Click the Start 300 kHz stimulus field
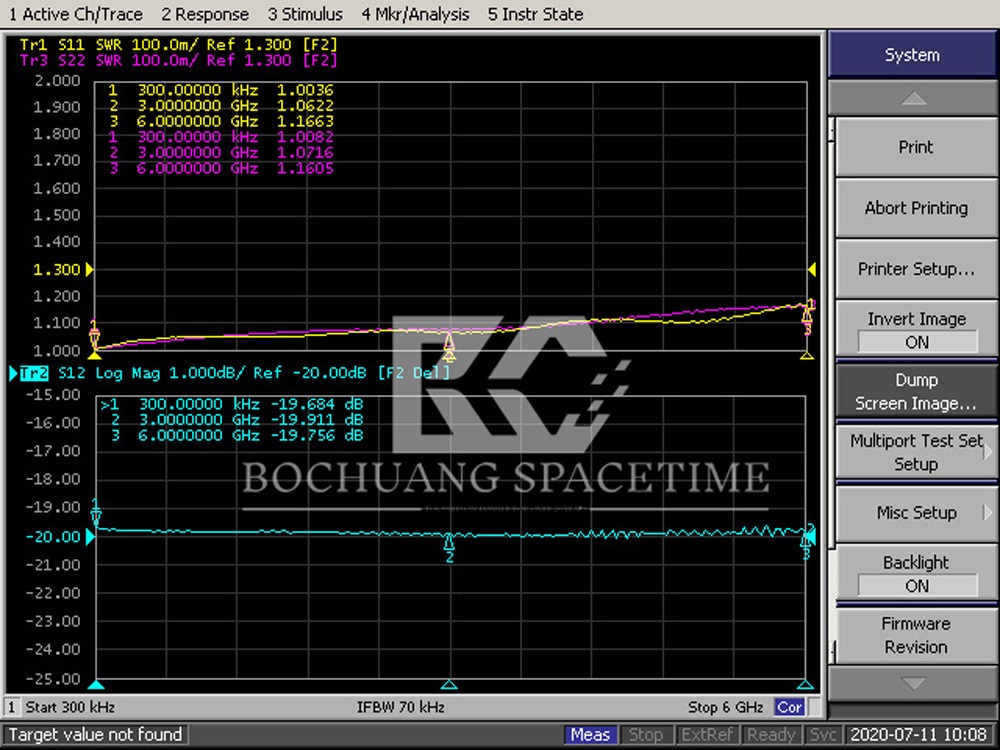Image resolution: width=1000 pixels, height=750 pixels. pyautogui.click(x=70, y=707)
